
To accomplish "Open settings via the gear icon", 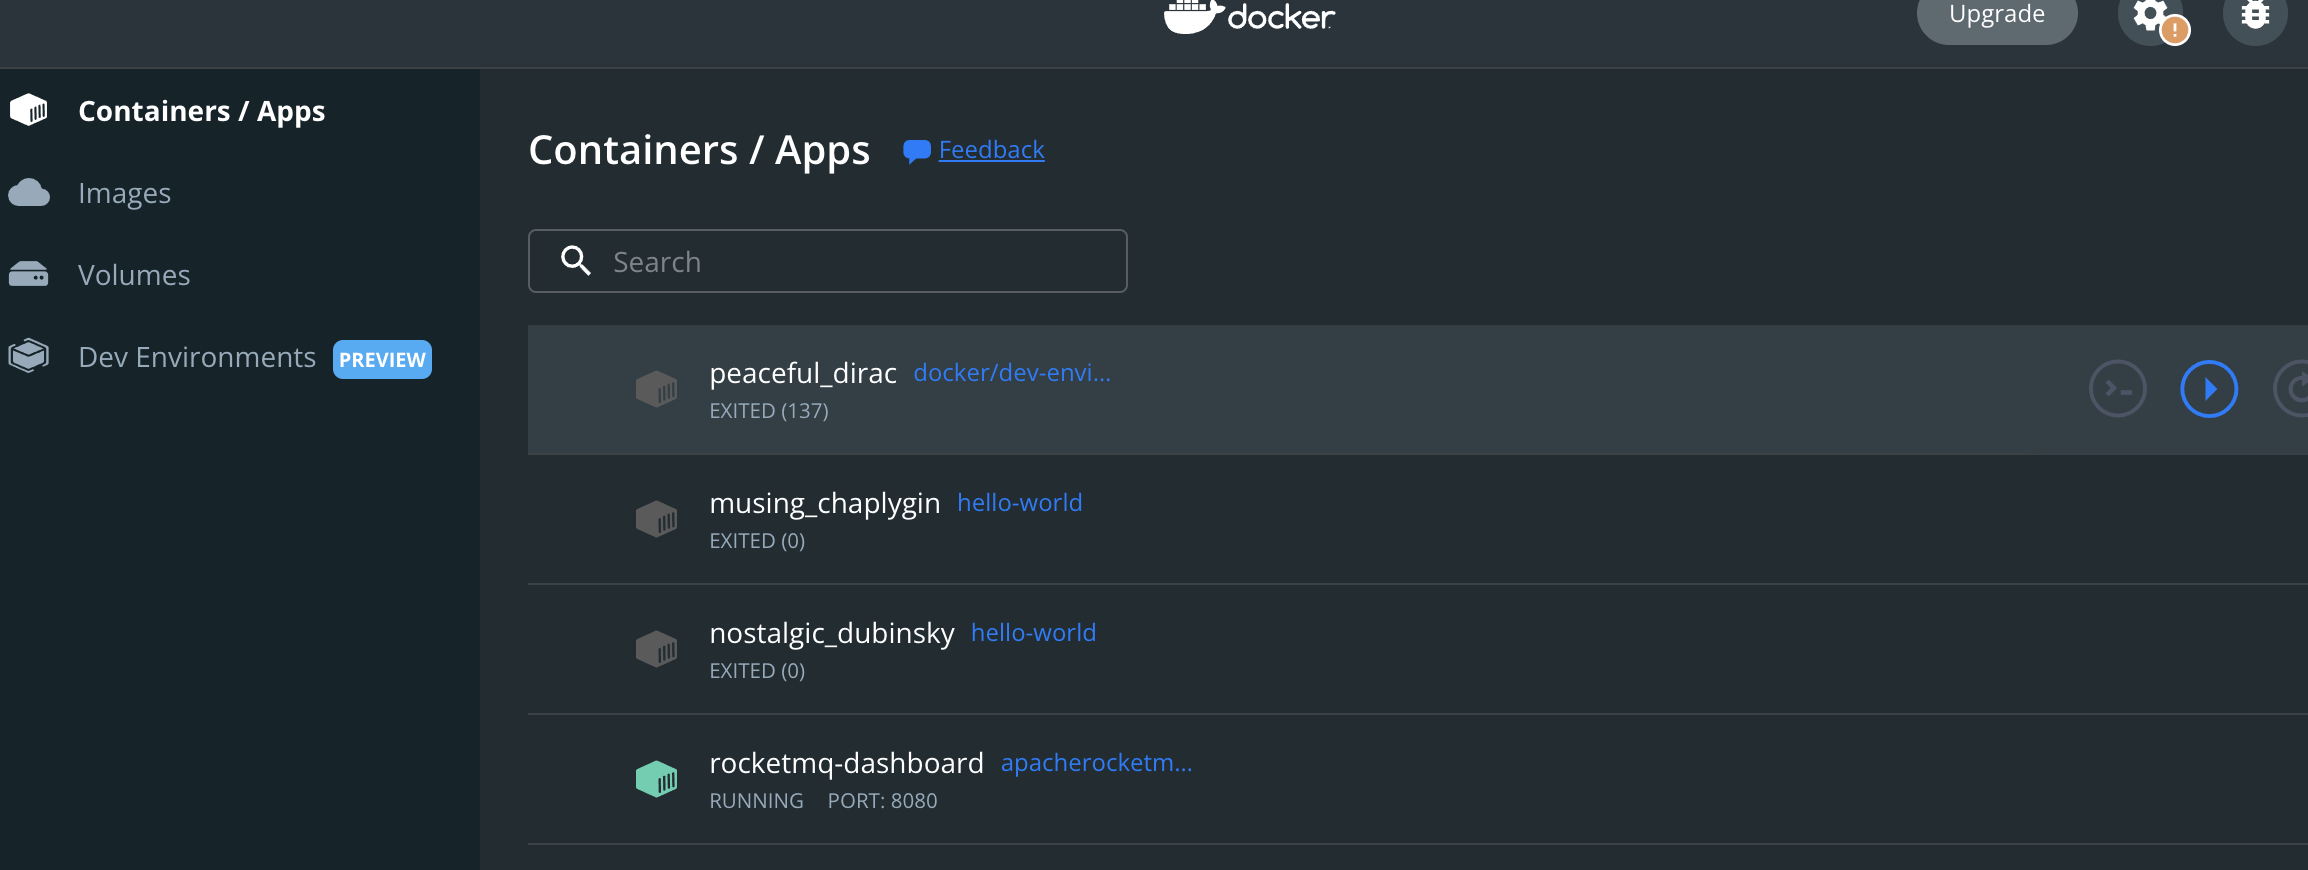I will (x=2151, y=15).
